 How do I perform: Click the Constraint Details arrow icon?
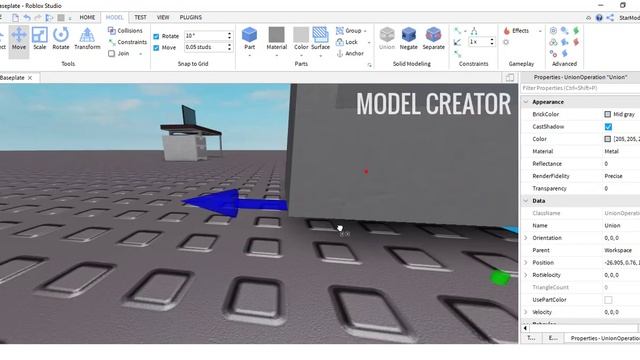458,42
